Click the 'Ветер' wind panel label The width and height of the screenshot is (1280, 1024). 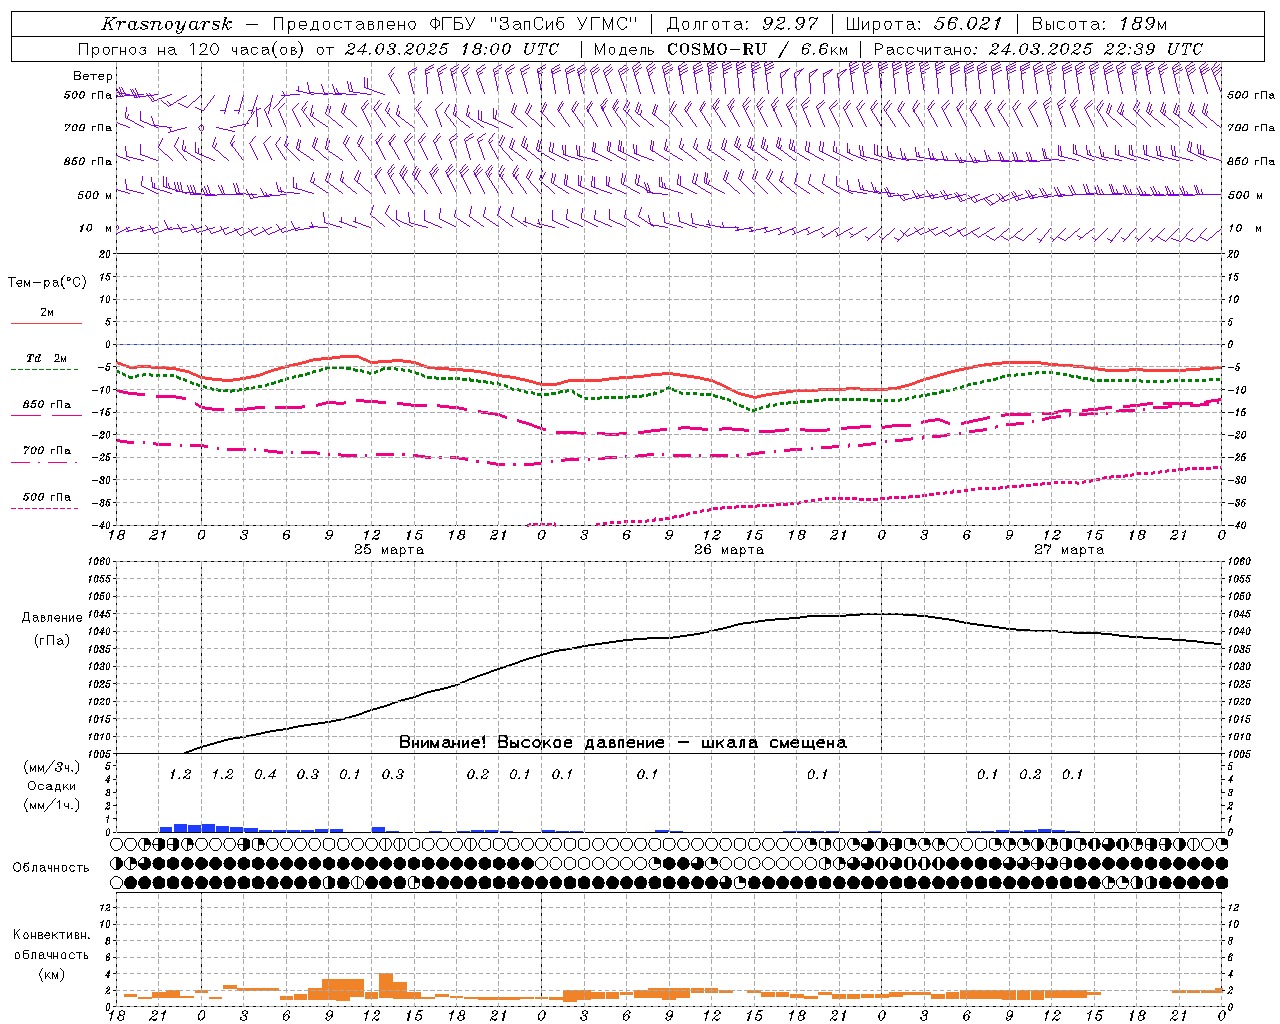pos(93,76)
